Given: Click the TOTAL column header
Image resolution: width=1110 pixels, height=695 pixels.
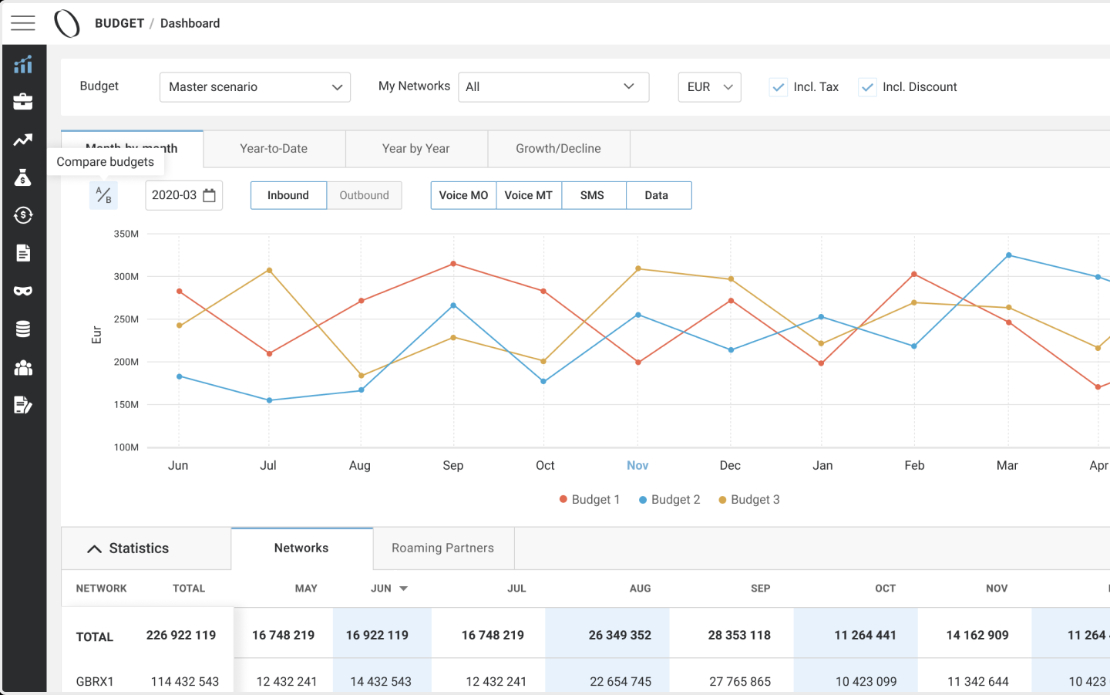Looking at the screenshot, I should tap(189, 589).
